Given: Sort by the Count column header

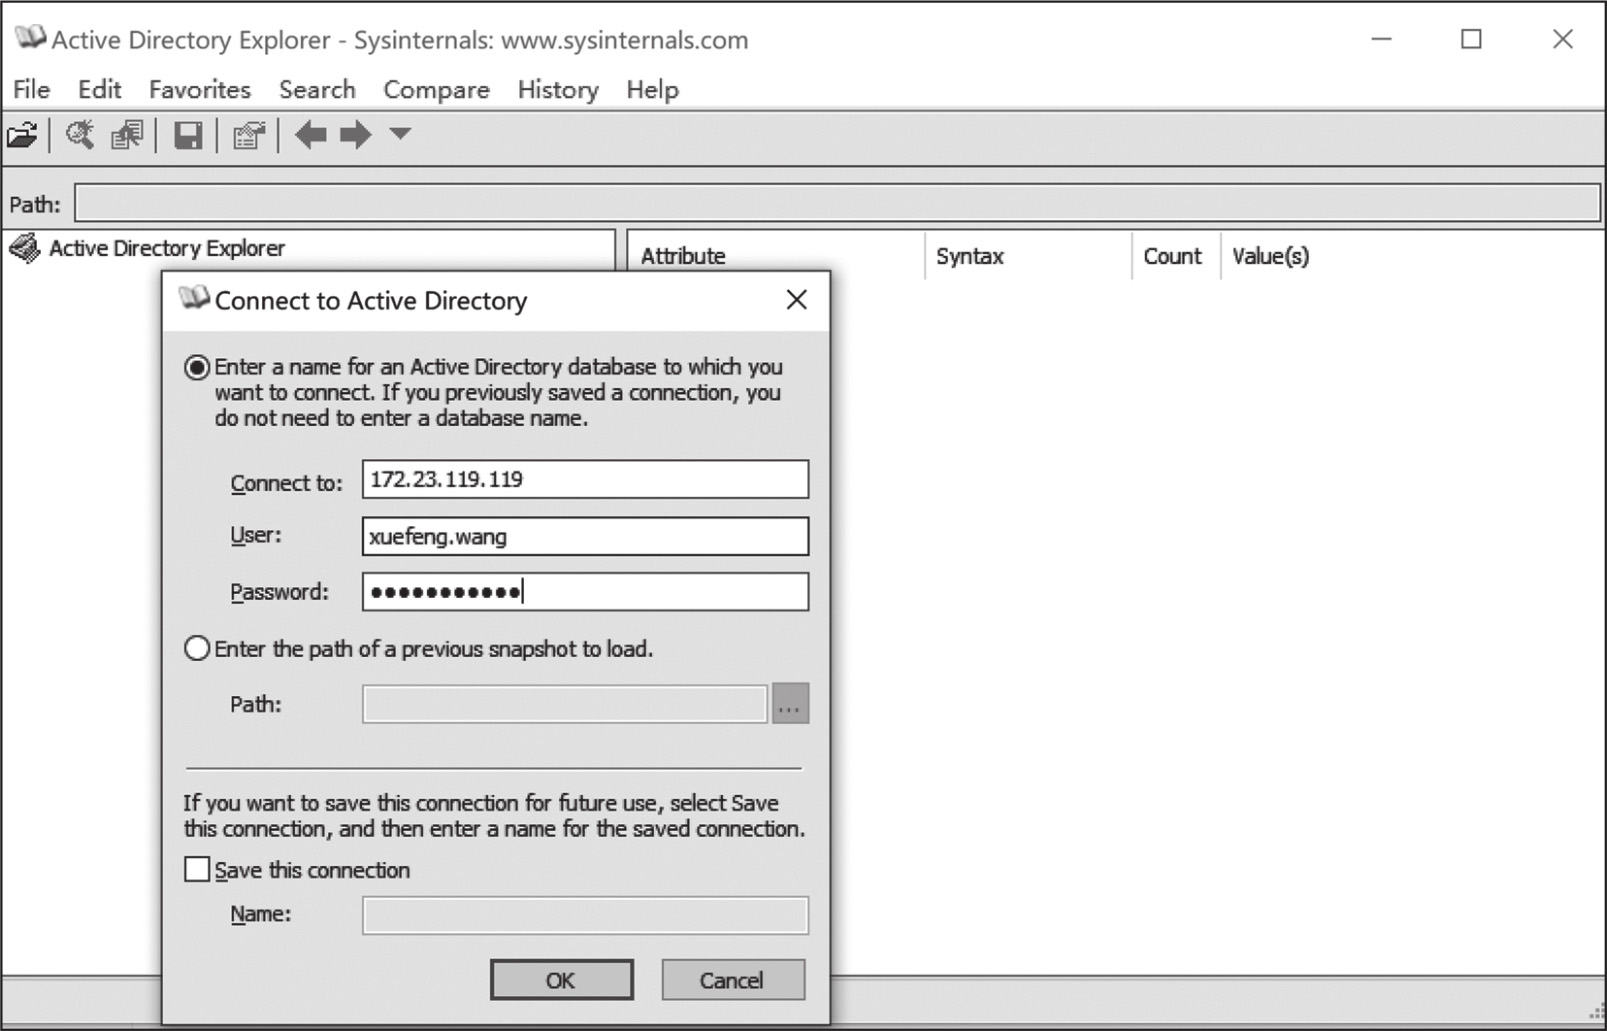Looking at the screenshot, I should 1176,256.
